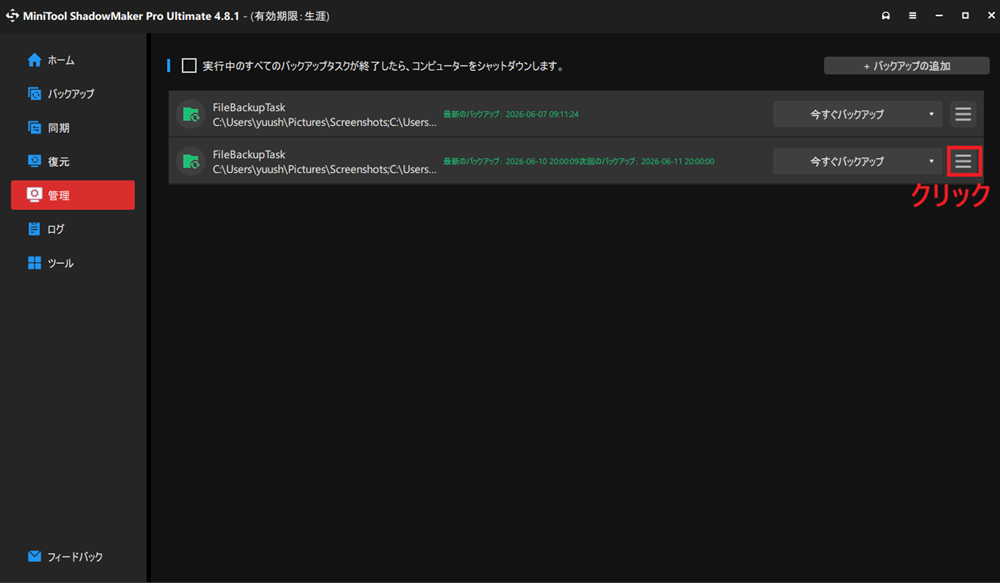Open the hamburger menu for the 2026-06-07 task
Viewport: 1000px width, 583px height.
point(963,114)
